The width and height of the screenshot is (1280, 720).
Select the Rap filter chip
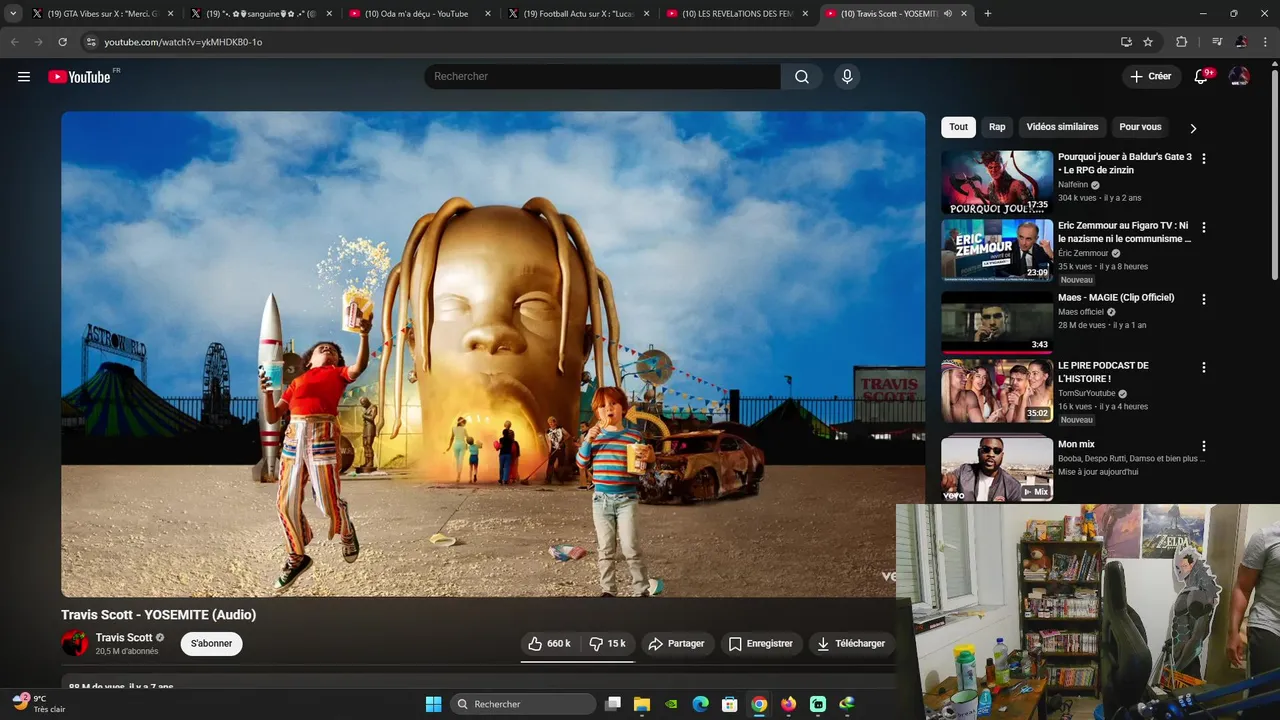pos(997,127)
